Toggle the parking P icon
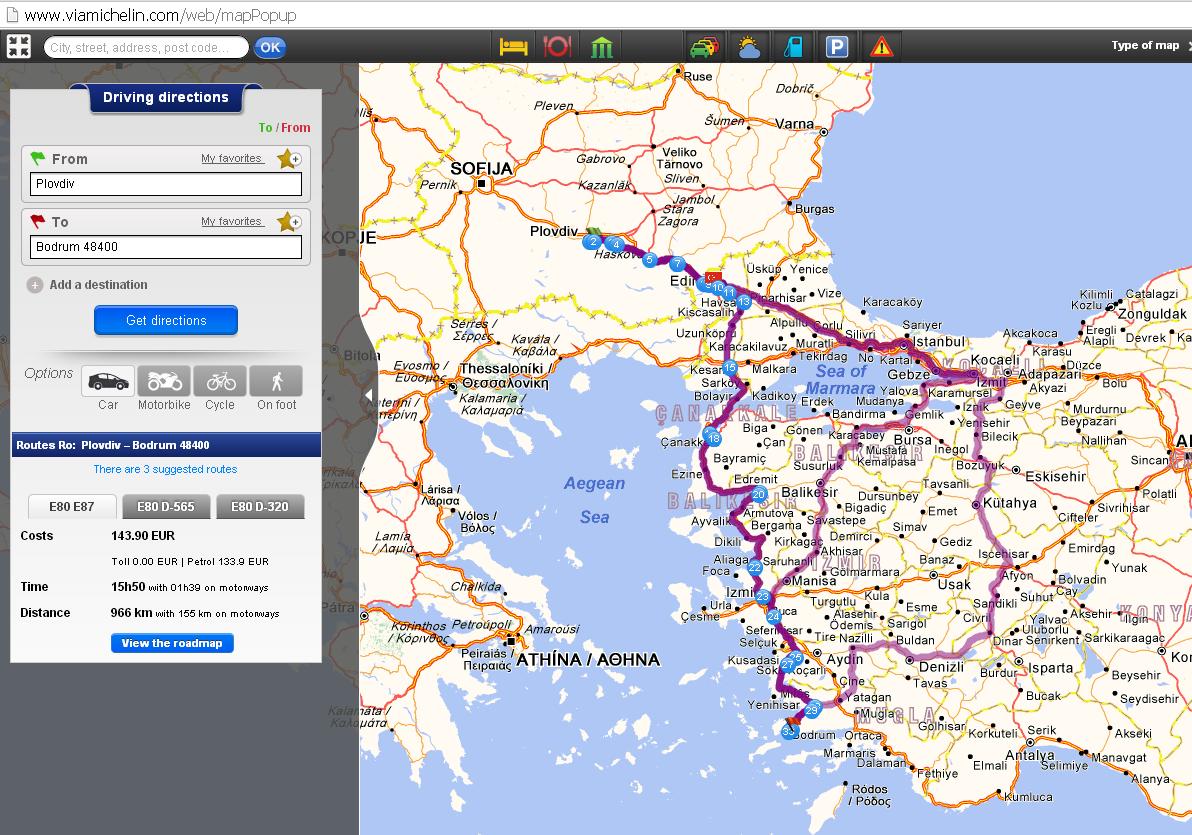 (837, 46)
